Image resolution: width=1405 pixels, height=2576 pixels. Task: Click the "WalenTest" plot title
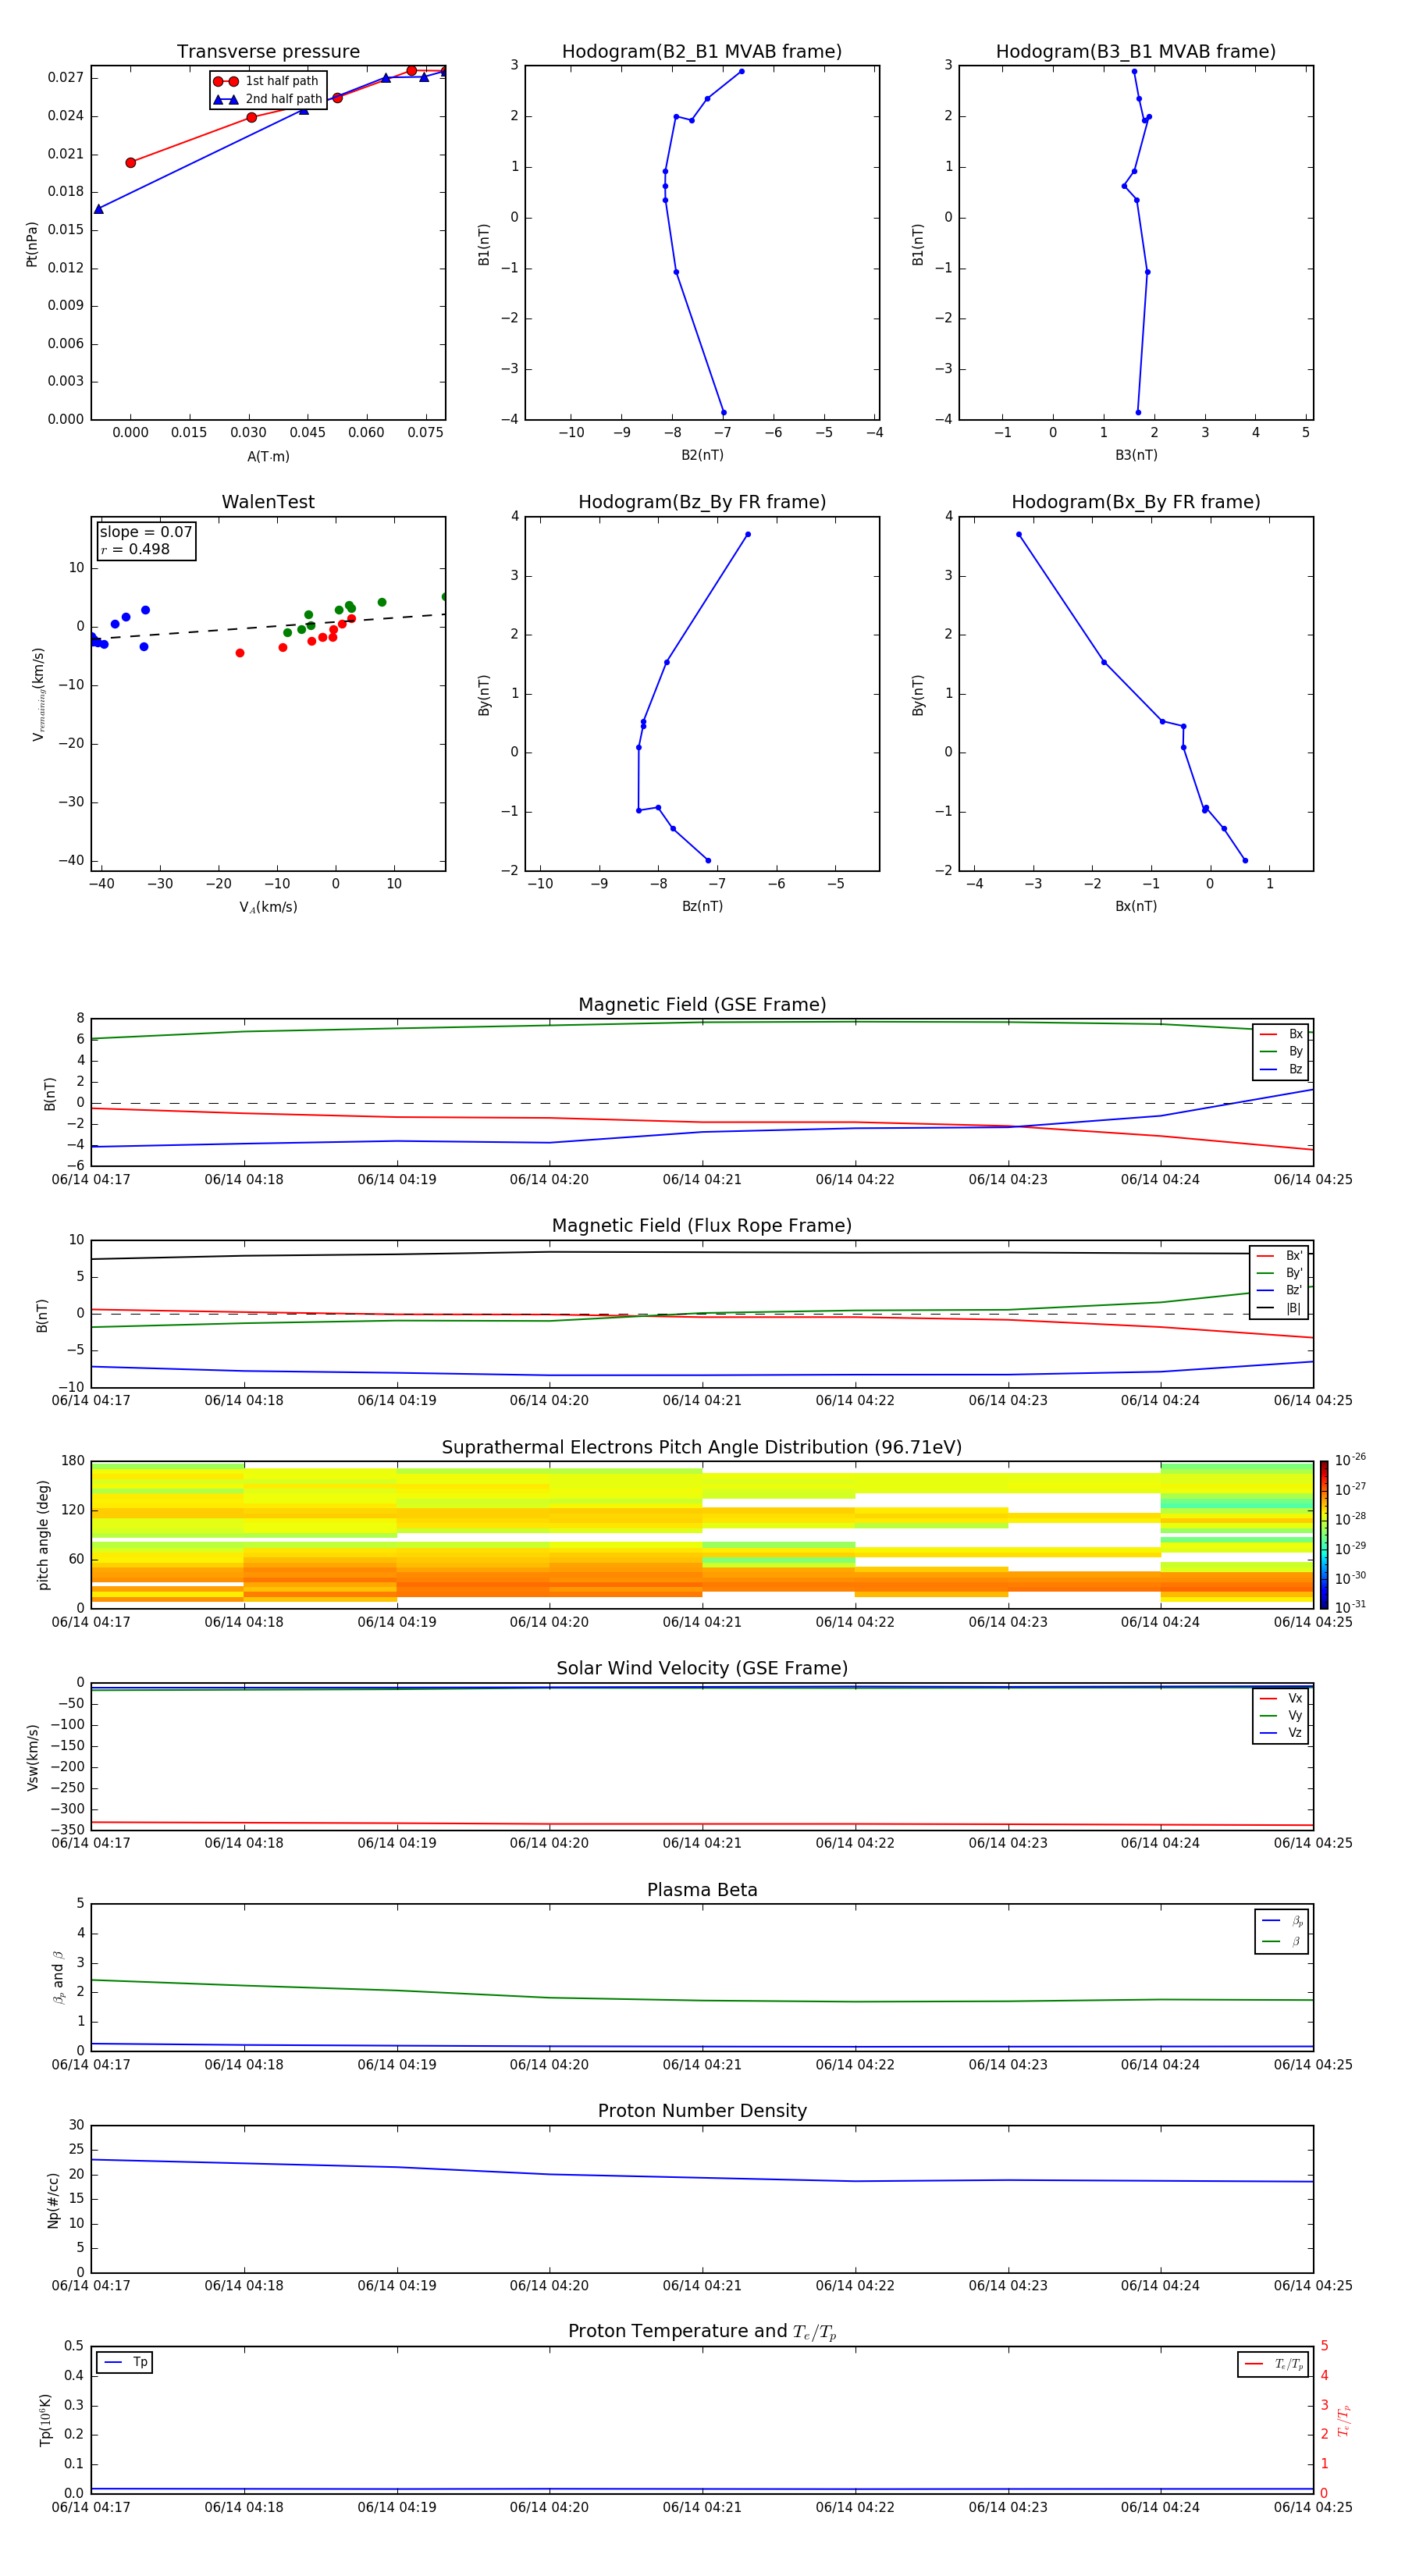tap(268, 502)
